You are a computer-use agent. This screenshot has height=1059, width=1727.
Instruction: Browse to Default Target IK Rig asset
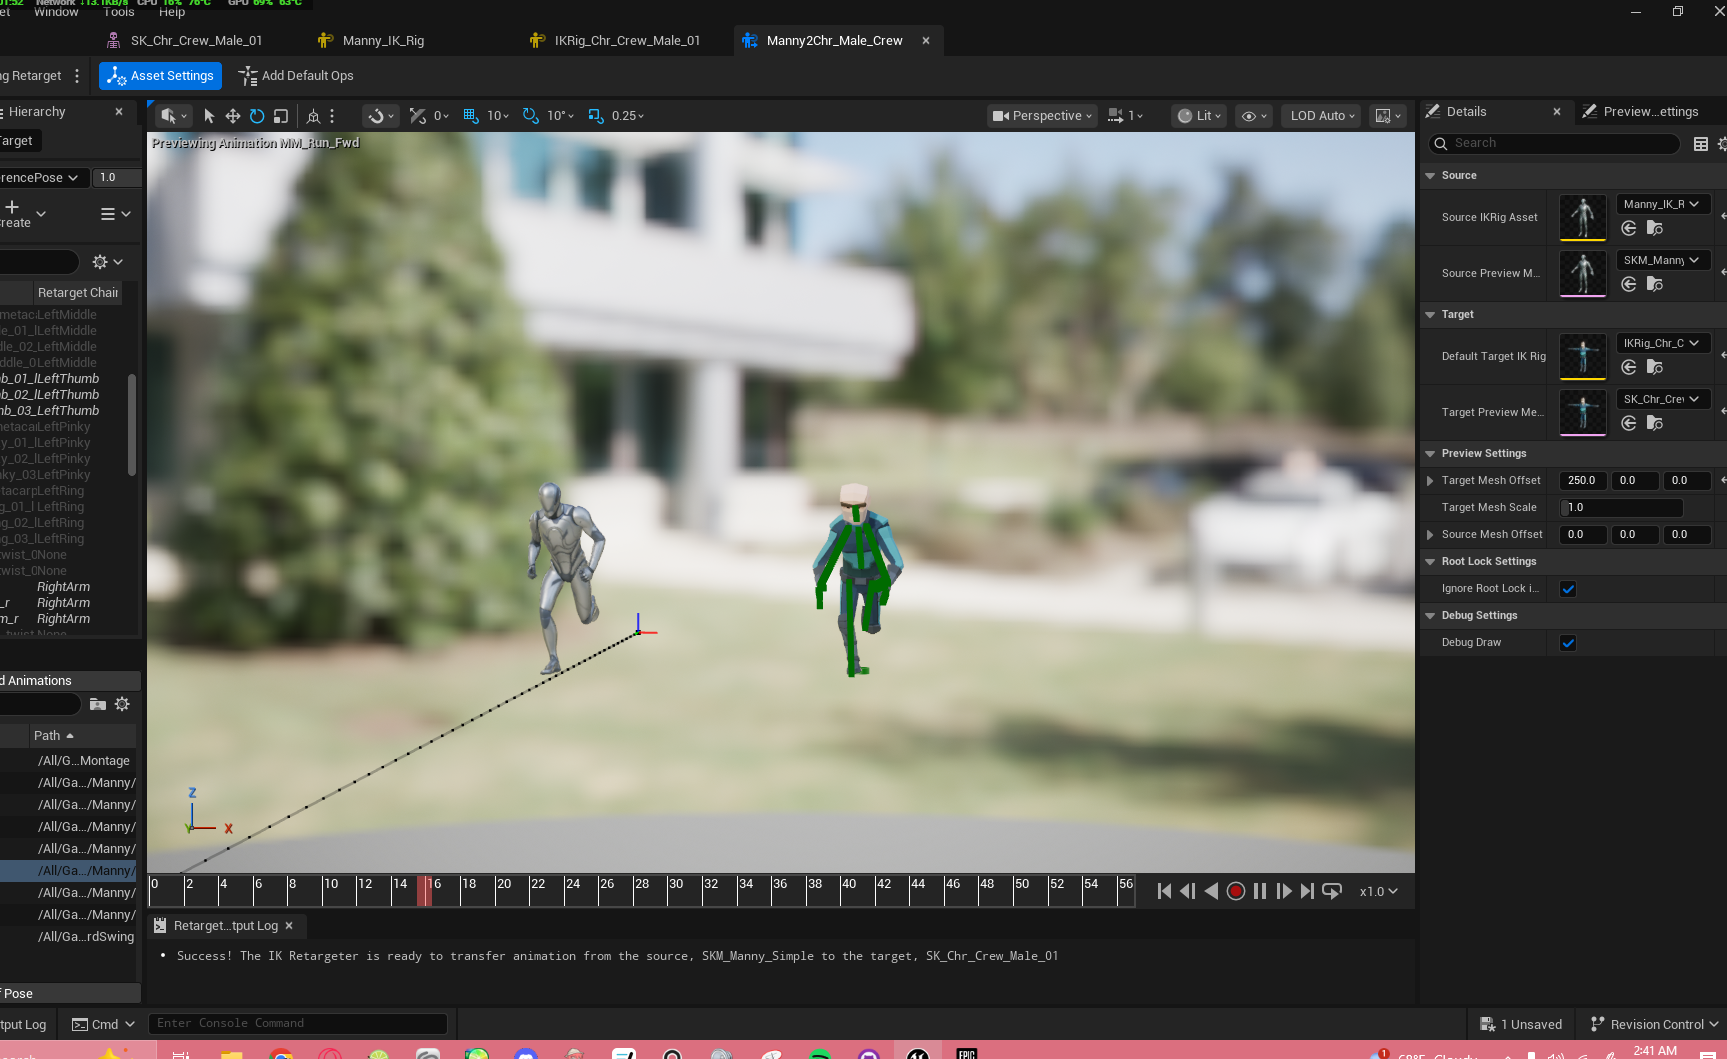(x=1655, y=368)
